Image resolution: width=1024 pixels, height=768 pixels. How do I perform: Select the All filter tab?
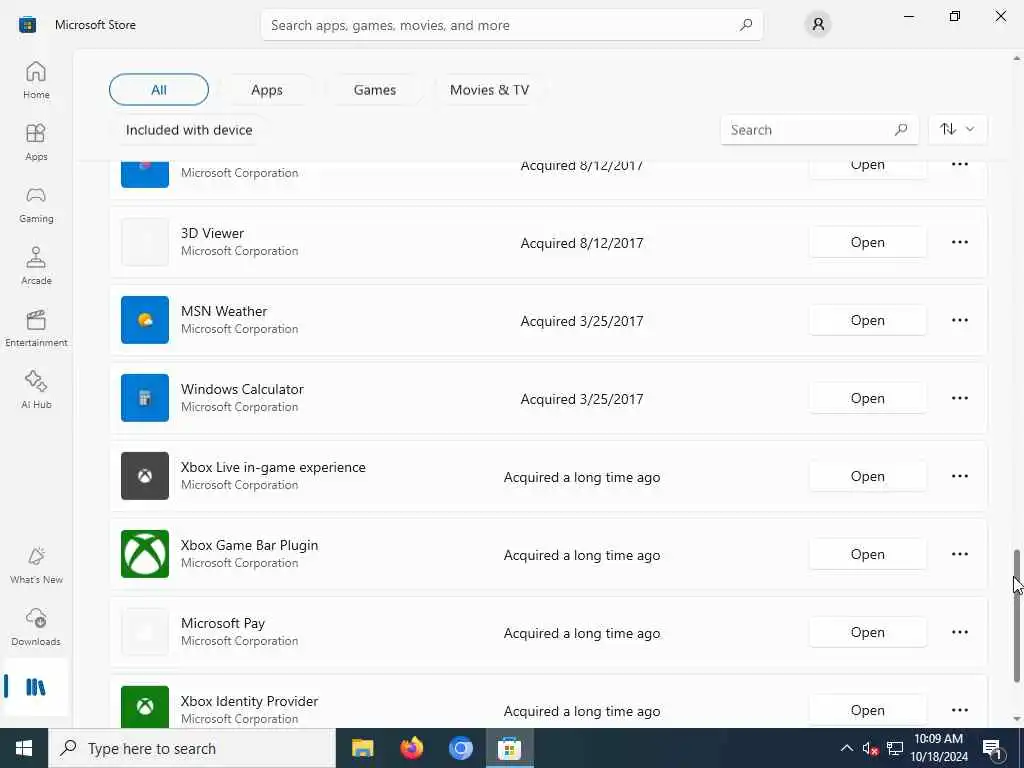click(x=159, y=89)
